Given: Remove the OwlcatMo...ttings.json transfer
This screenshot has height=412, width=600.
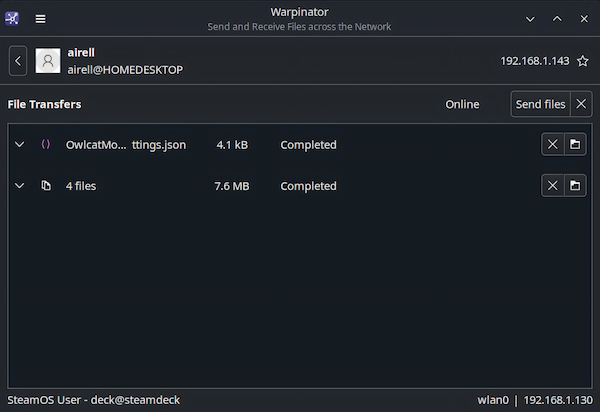Looking at the screenshot, I should pyautogui.click(x=552, y=145).
